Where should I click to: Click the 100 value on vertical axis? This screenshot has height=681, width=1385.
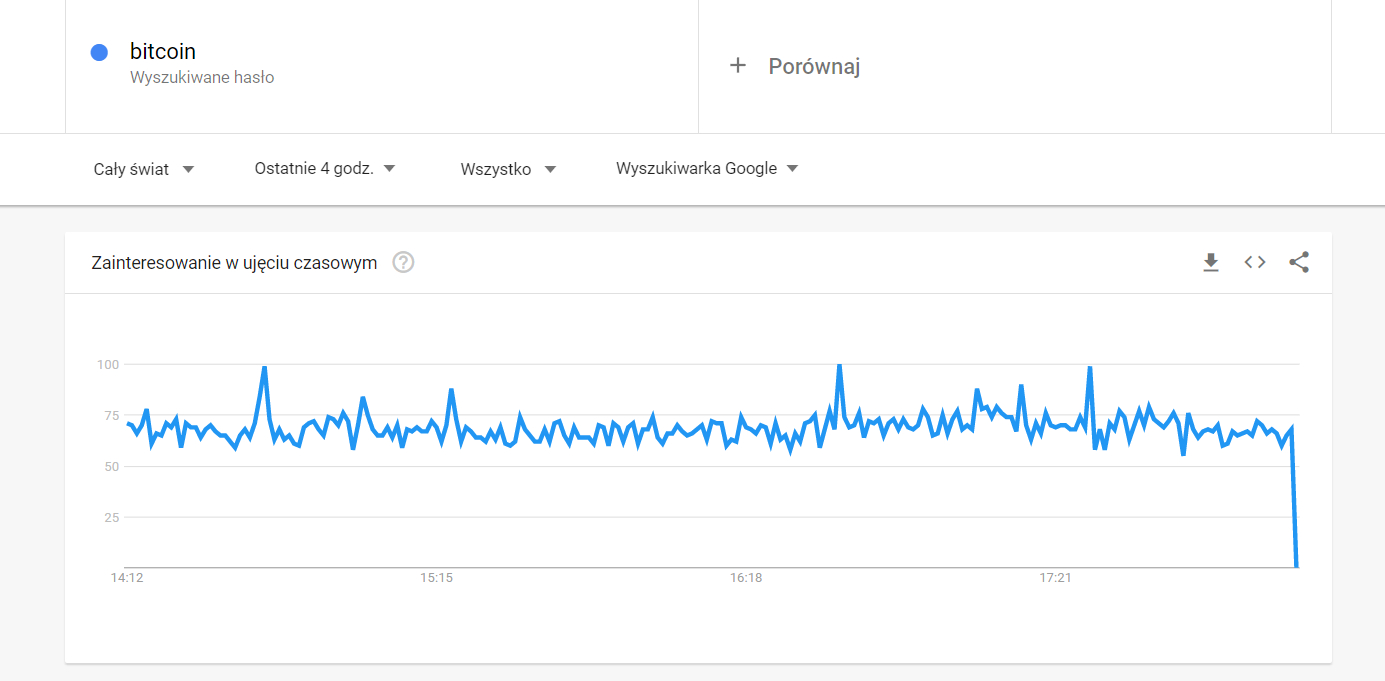[108, 365]
